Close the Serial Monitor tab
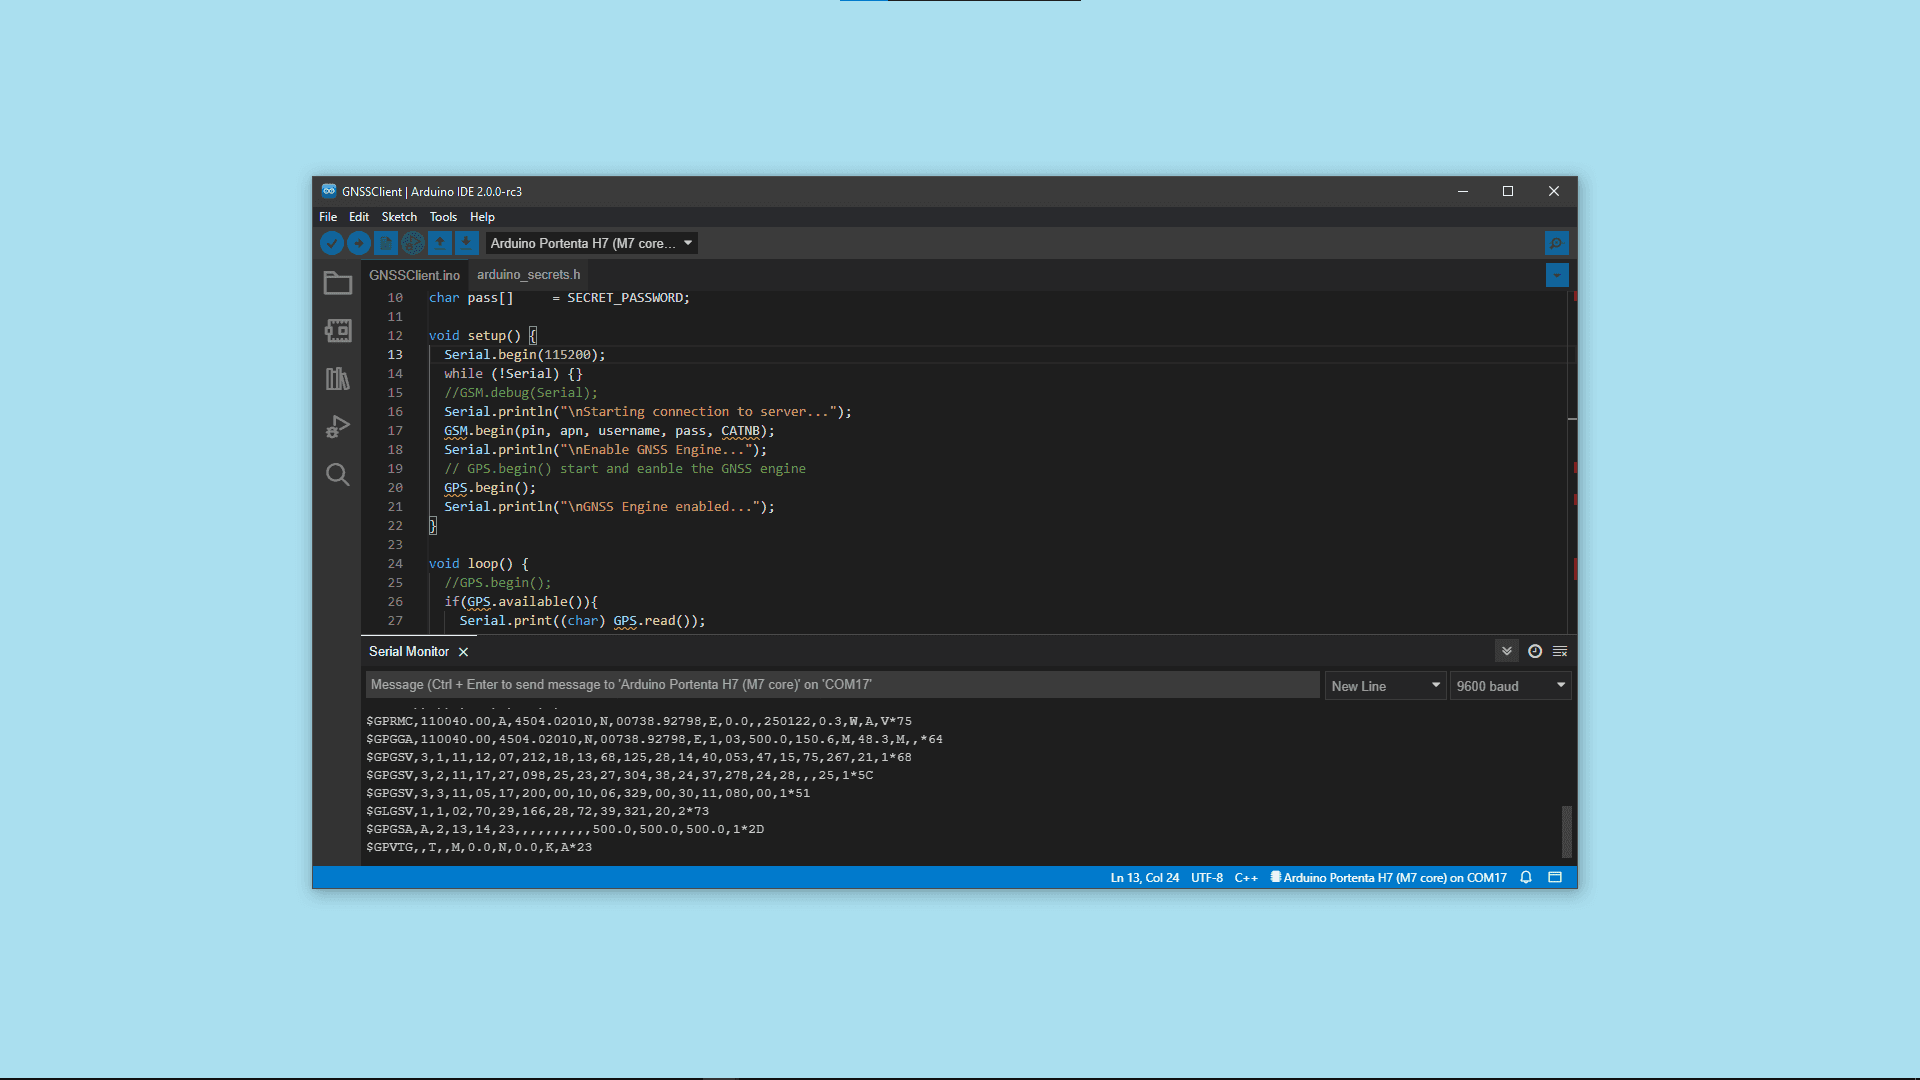Screen dimensions: 1920x1080 [463, 652]
